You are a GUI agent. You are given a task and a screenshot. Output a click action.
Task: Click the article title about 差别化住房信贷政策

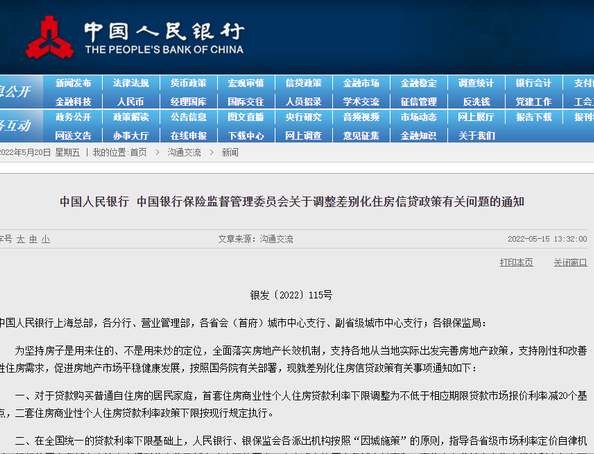(292, 202)
